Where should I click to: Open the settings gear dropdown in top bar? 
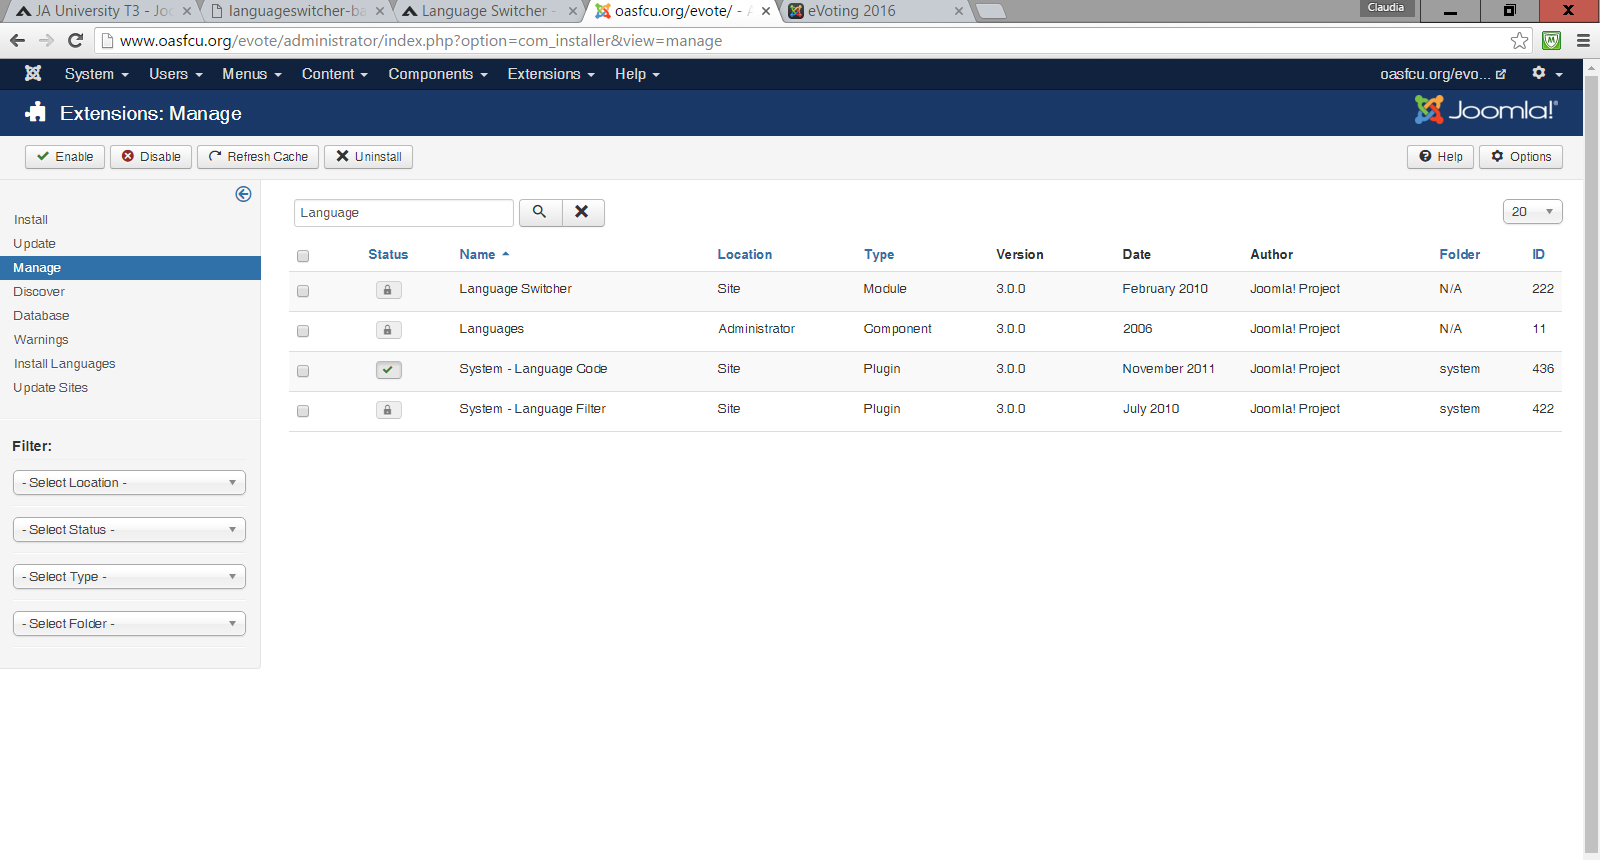(x=1546, y=73)
